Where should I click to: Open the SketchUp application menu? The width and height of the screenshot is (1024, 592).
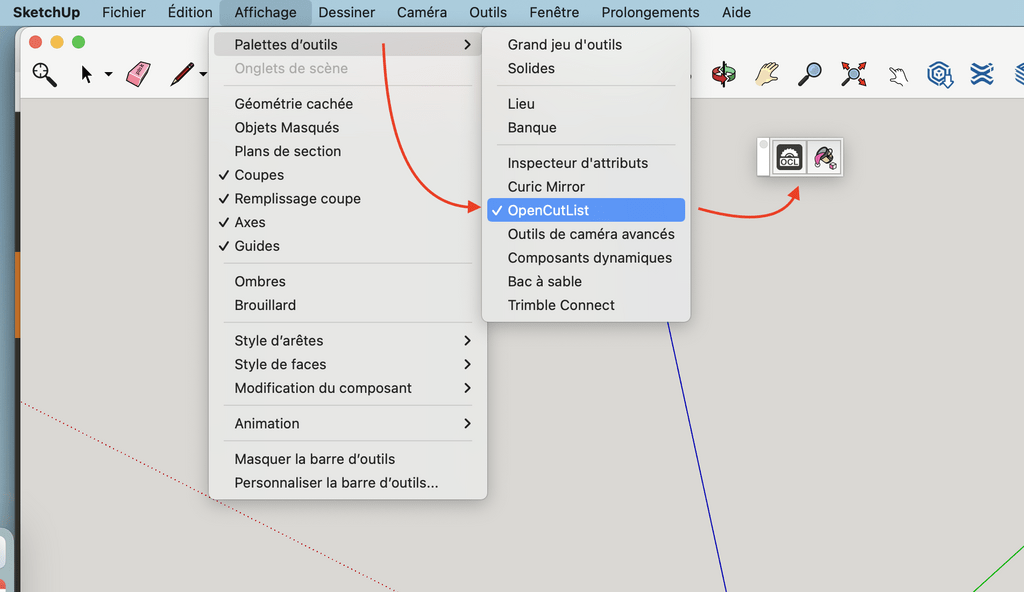46,12
